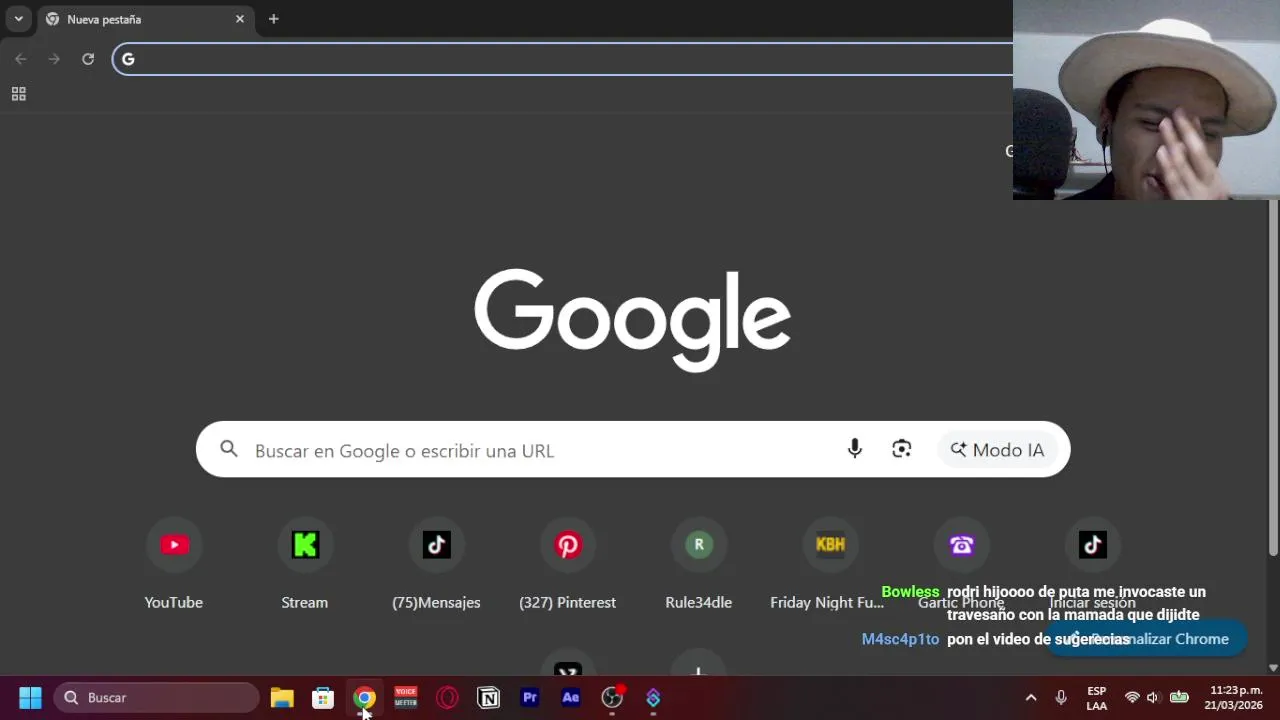Viewport: 1280px width, 720px height.
Task: Open the Modo IA button
Action: [x=998, y=450]
